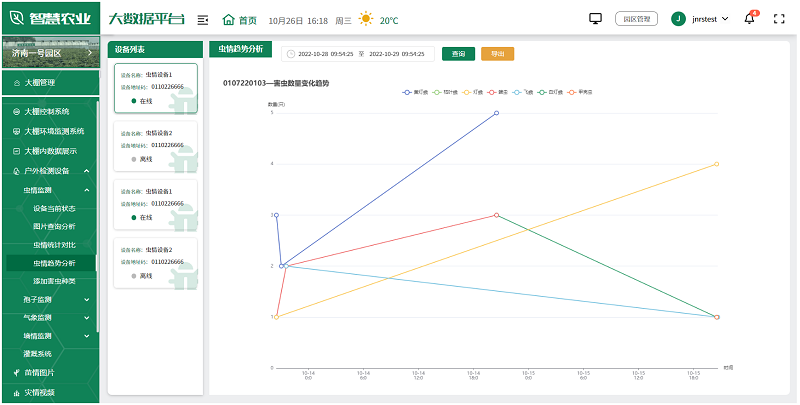Toggle the dark green legend series
This screenshot has height=405, width=800.
pyautogui.click(x=548, y=92)
